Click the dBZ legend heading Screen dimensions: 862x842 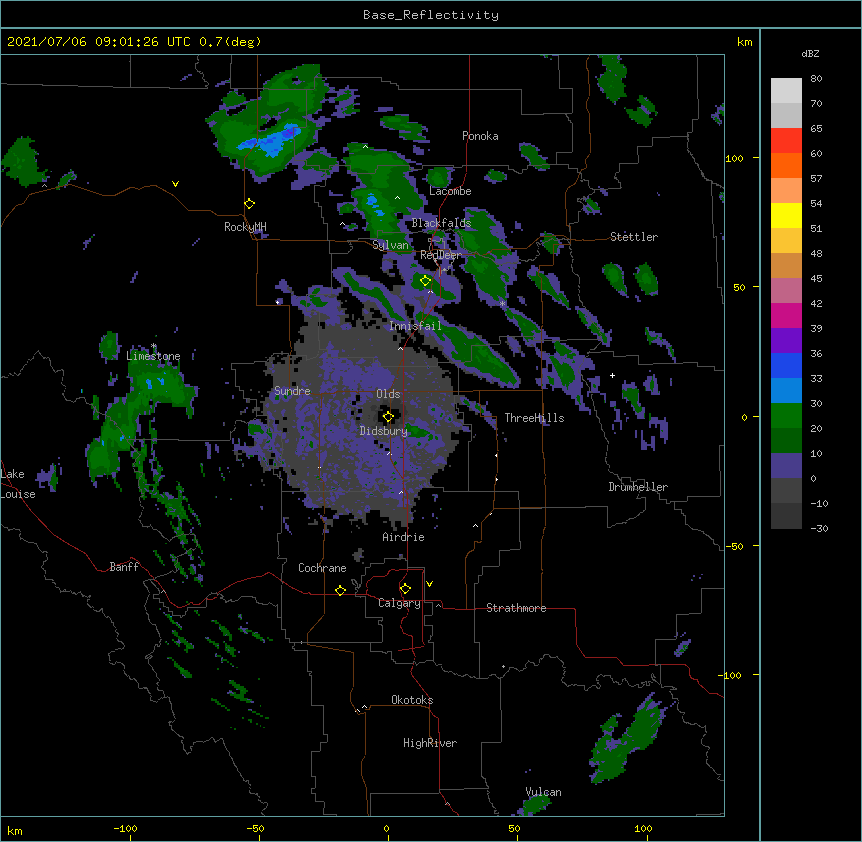[x=810, y=53]
